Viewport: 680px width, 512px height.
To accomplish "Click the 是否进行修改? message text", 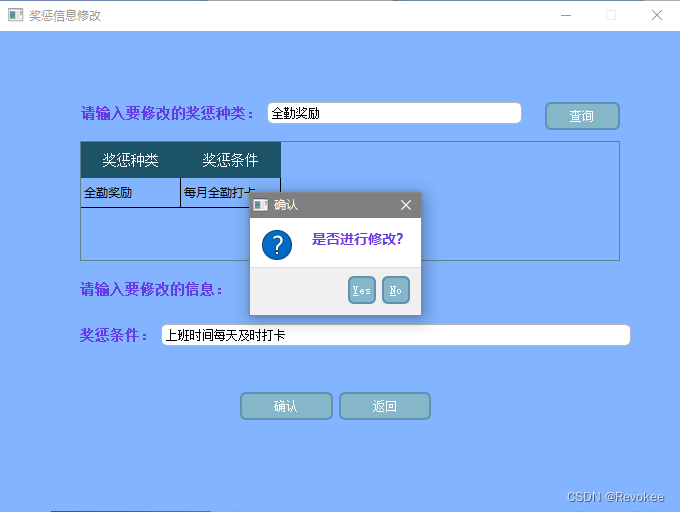I will pos(357,239).
